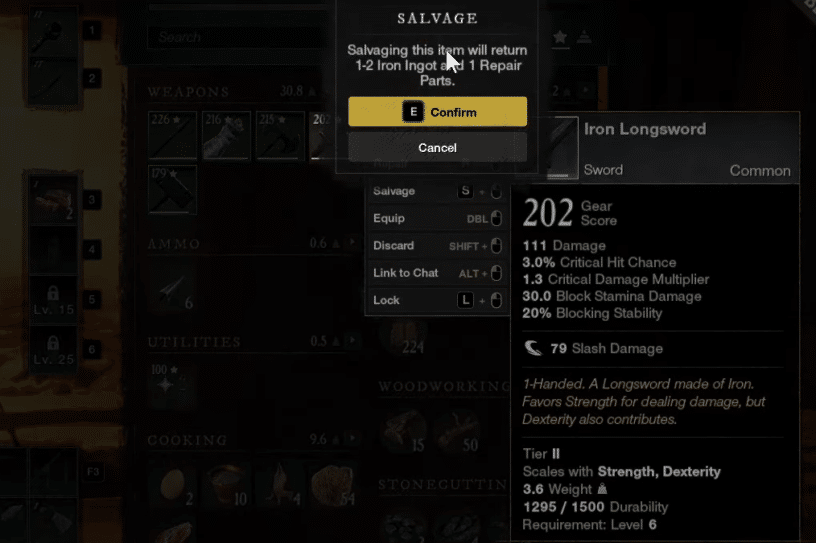
Task: Click the favorites star icon near search
Action: 560,37
